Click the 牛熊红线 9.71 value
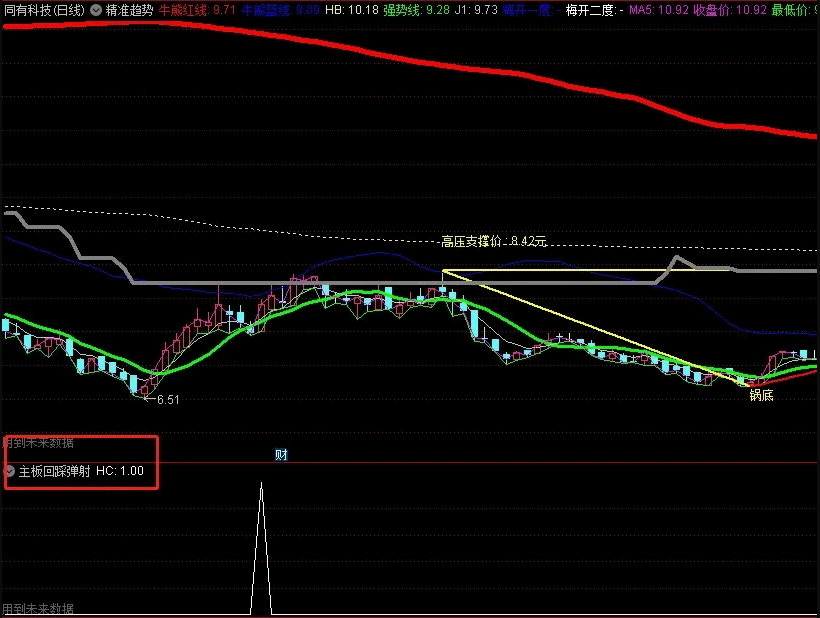The image size is (820, 618). [x=197, y=10]
